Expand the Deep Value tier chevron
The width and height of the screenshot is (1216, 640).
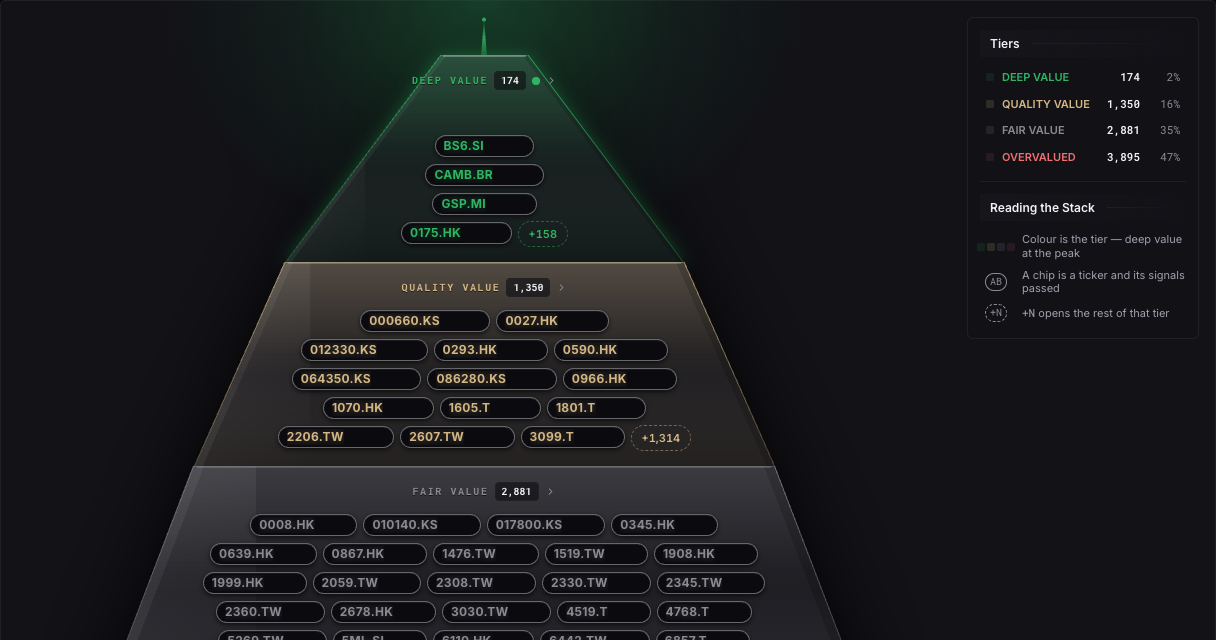[x=552, y=81]
